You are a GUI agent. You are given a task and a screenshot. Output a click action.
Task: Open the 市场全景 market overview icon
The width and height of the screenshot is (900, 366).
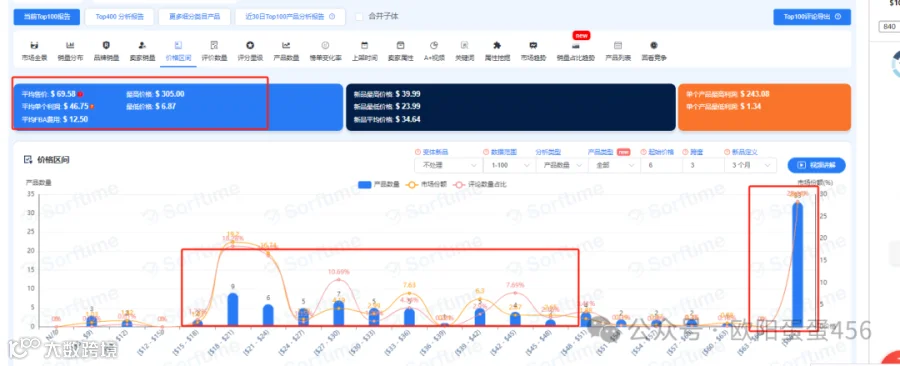(x=34, y=45)
